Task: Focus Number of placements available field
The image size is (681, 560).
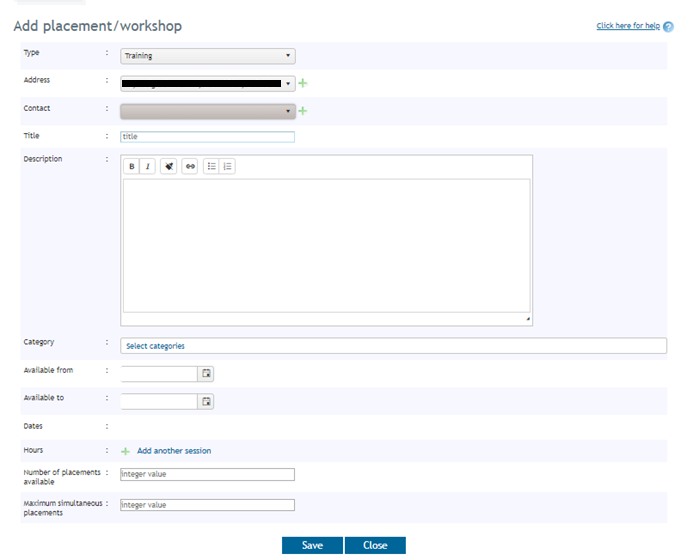Action: [208, 474]
